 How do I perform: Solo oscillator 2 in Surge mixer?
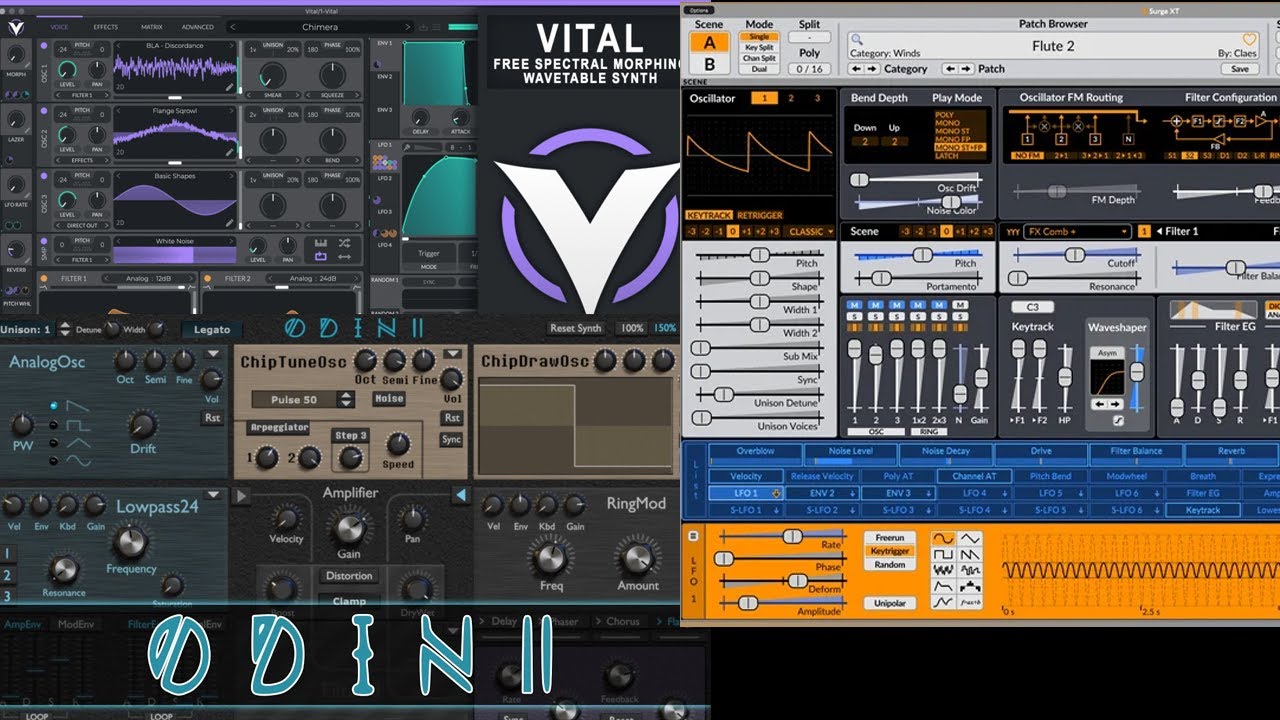click(x=876, y=316)
